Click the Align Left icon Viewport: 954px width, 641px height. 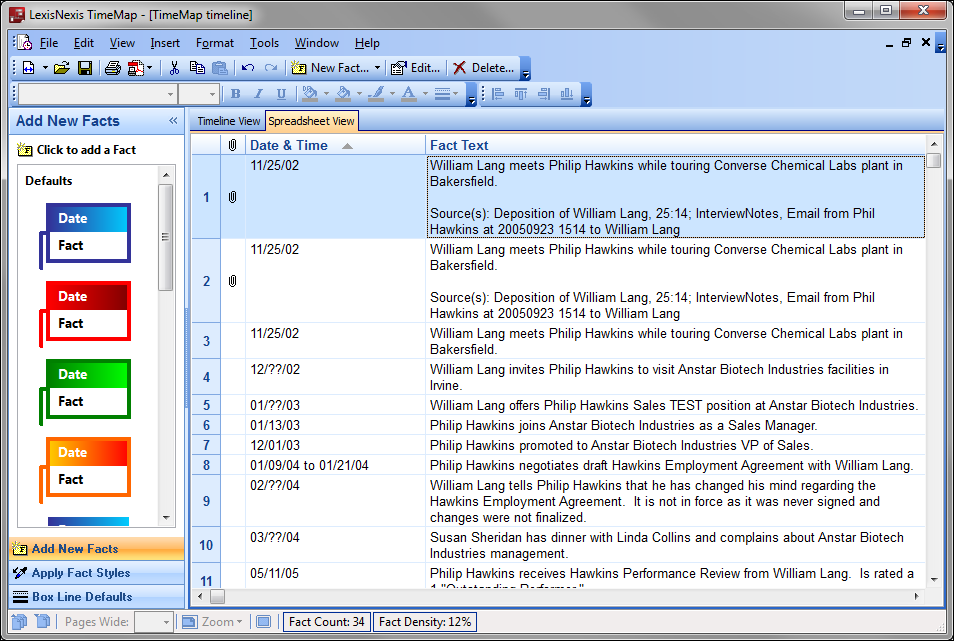pos(498,94)
